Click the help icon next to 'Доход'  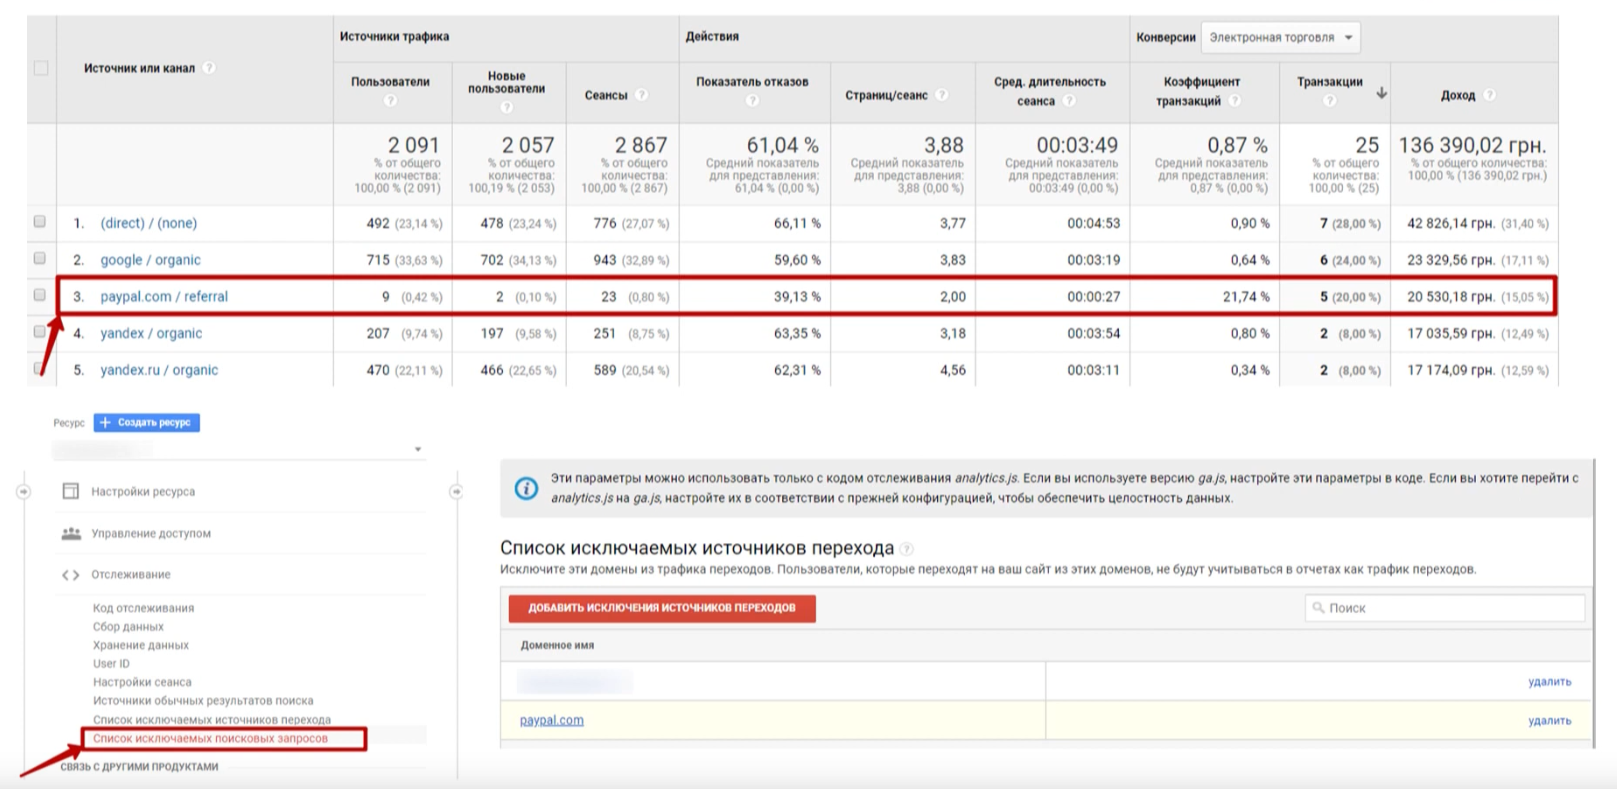coord(1489,95)
